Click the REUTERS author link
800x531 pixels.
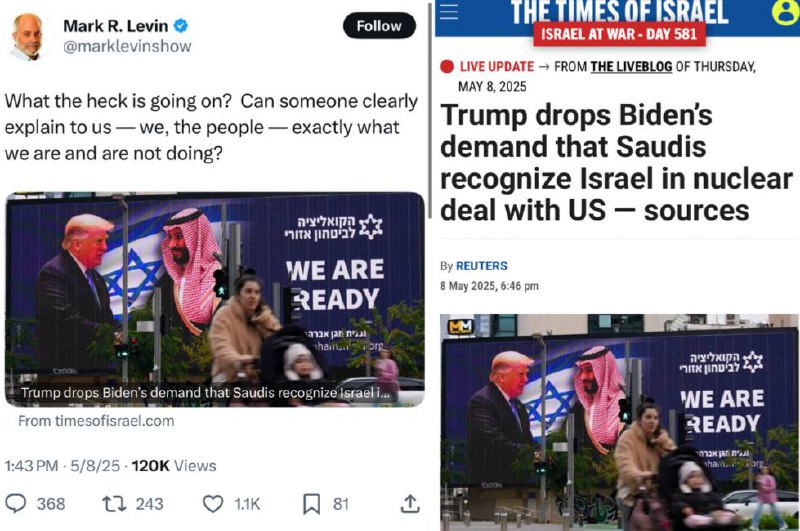(482, 266)
